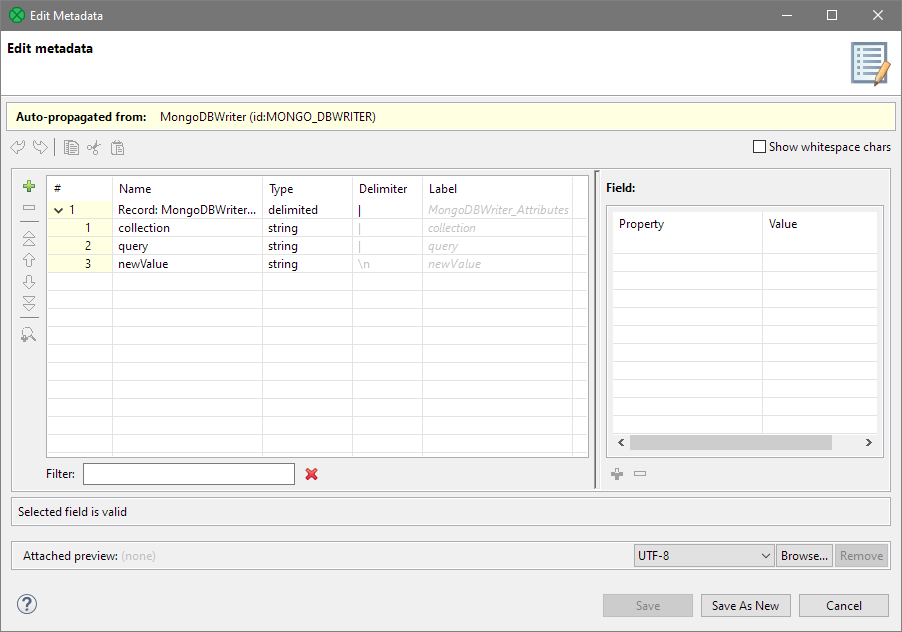
Task: Clear filter with red X
Action: 311,474
